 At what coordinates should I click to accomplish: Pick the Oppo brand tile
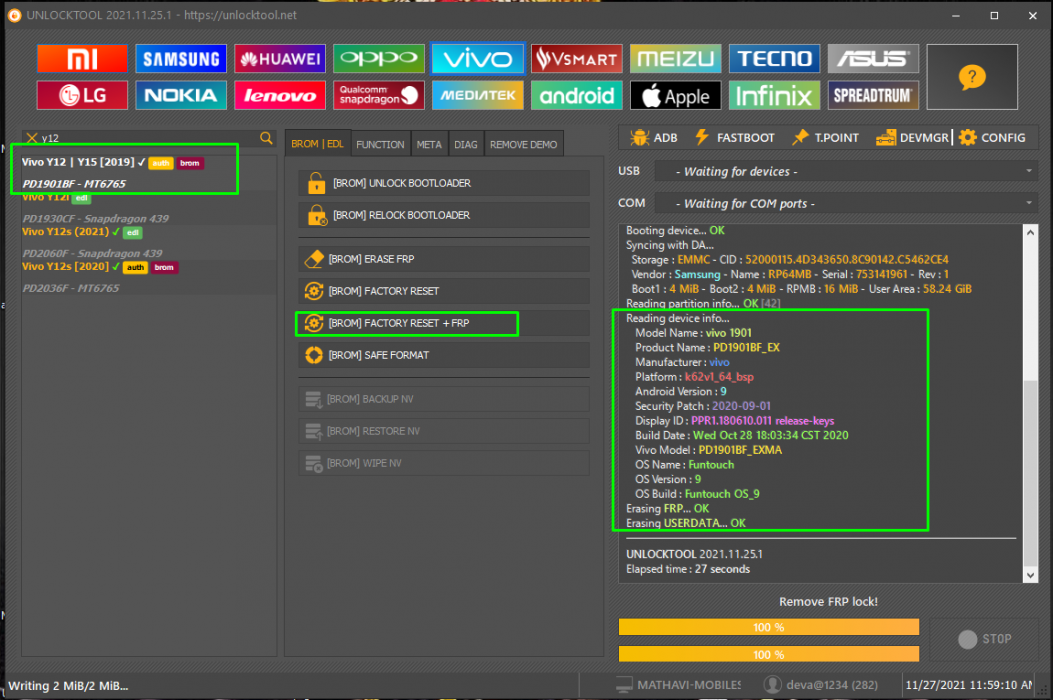pos(379,59)
